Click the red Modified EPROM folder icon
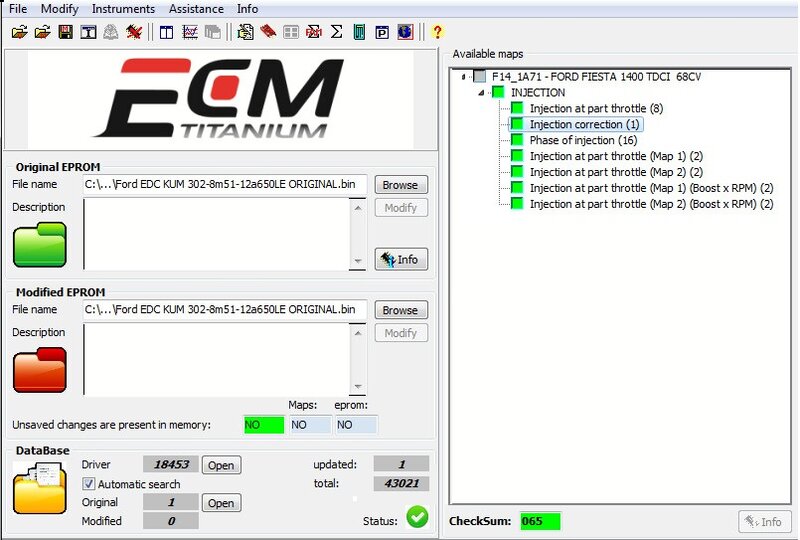This screenshot has width=800, height=540. coord(40,370)
